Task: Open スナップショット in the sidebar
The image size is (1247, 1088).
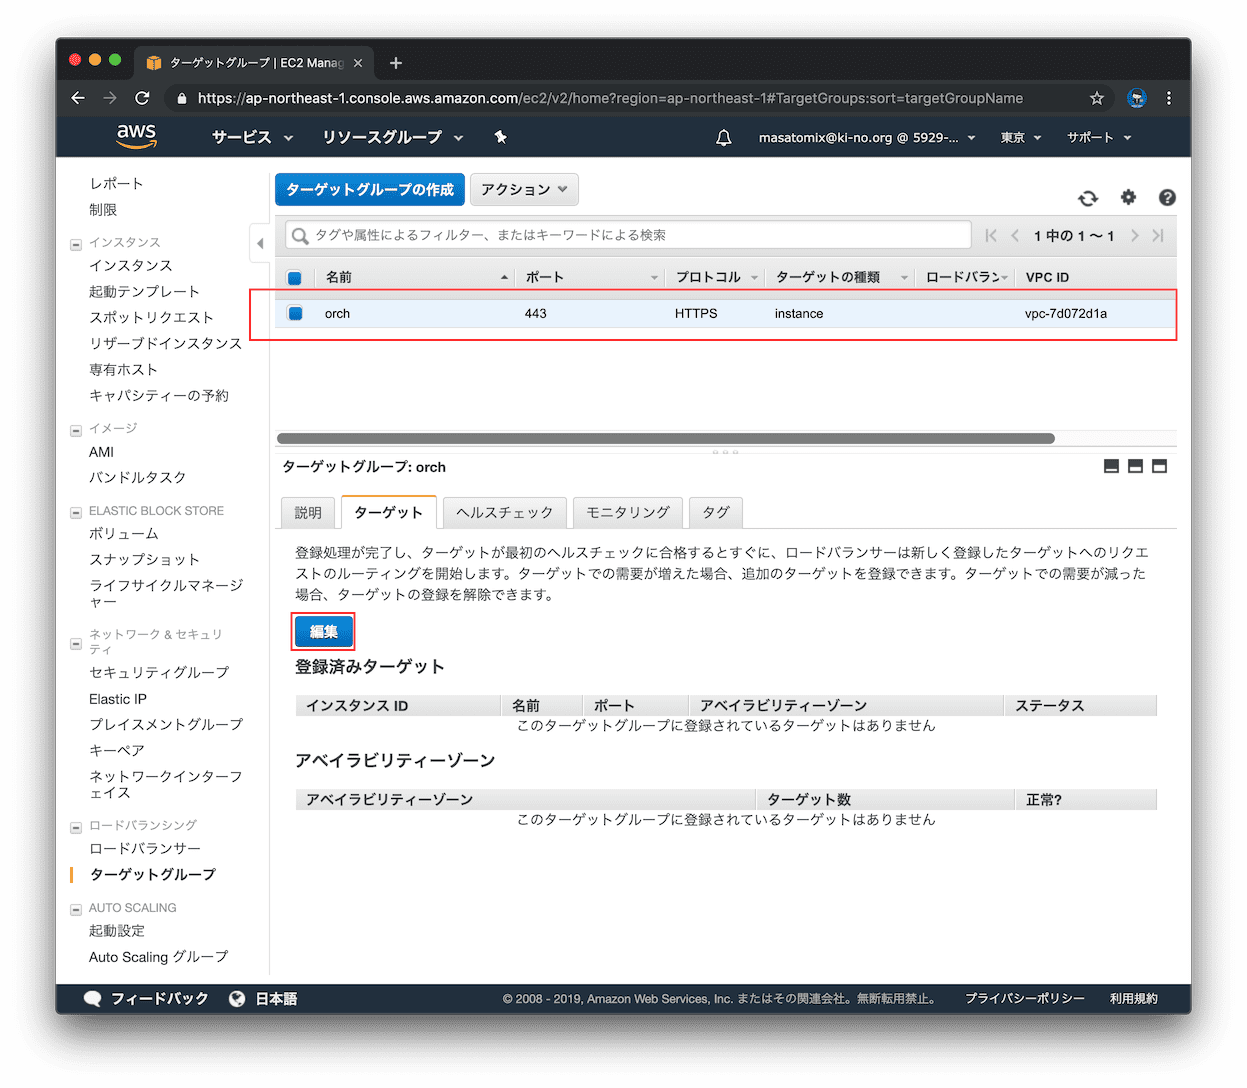Action: point(144,559)
